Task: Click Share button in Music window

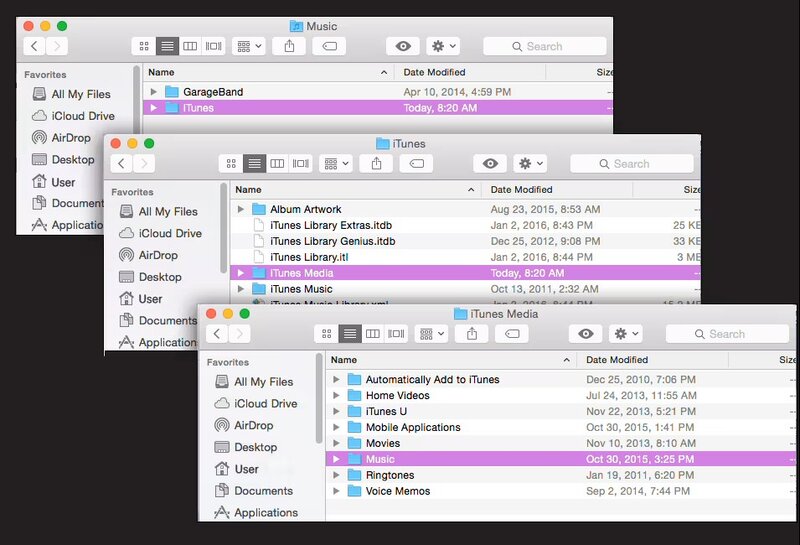Action: point(289,46)
